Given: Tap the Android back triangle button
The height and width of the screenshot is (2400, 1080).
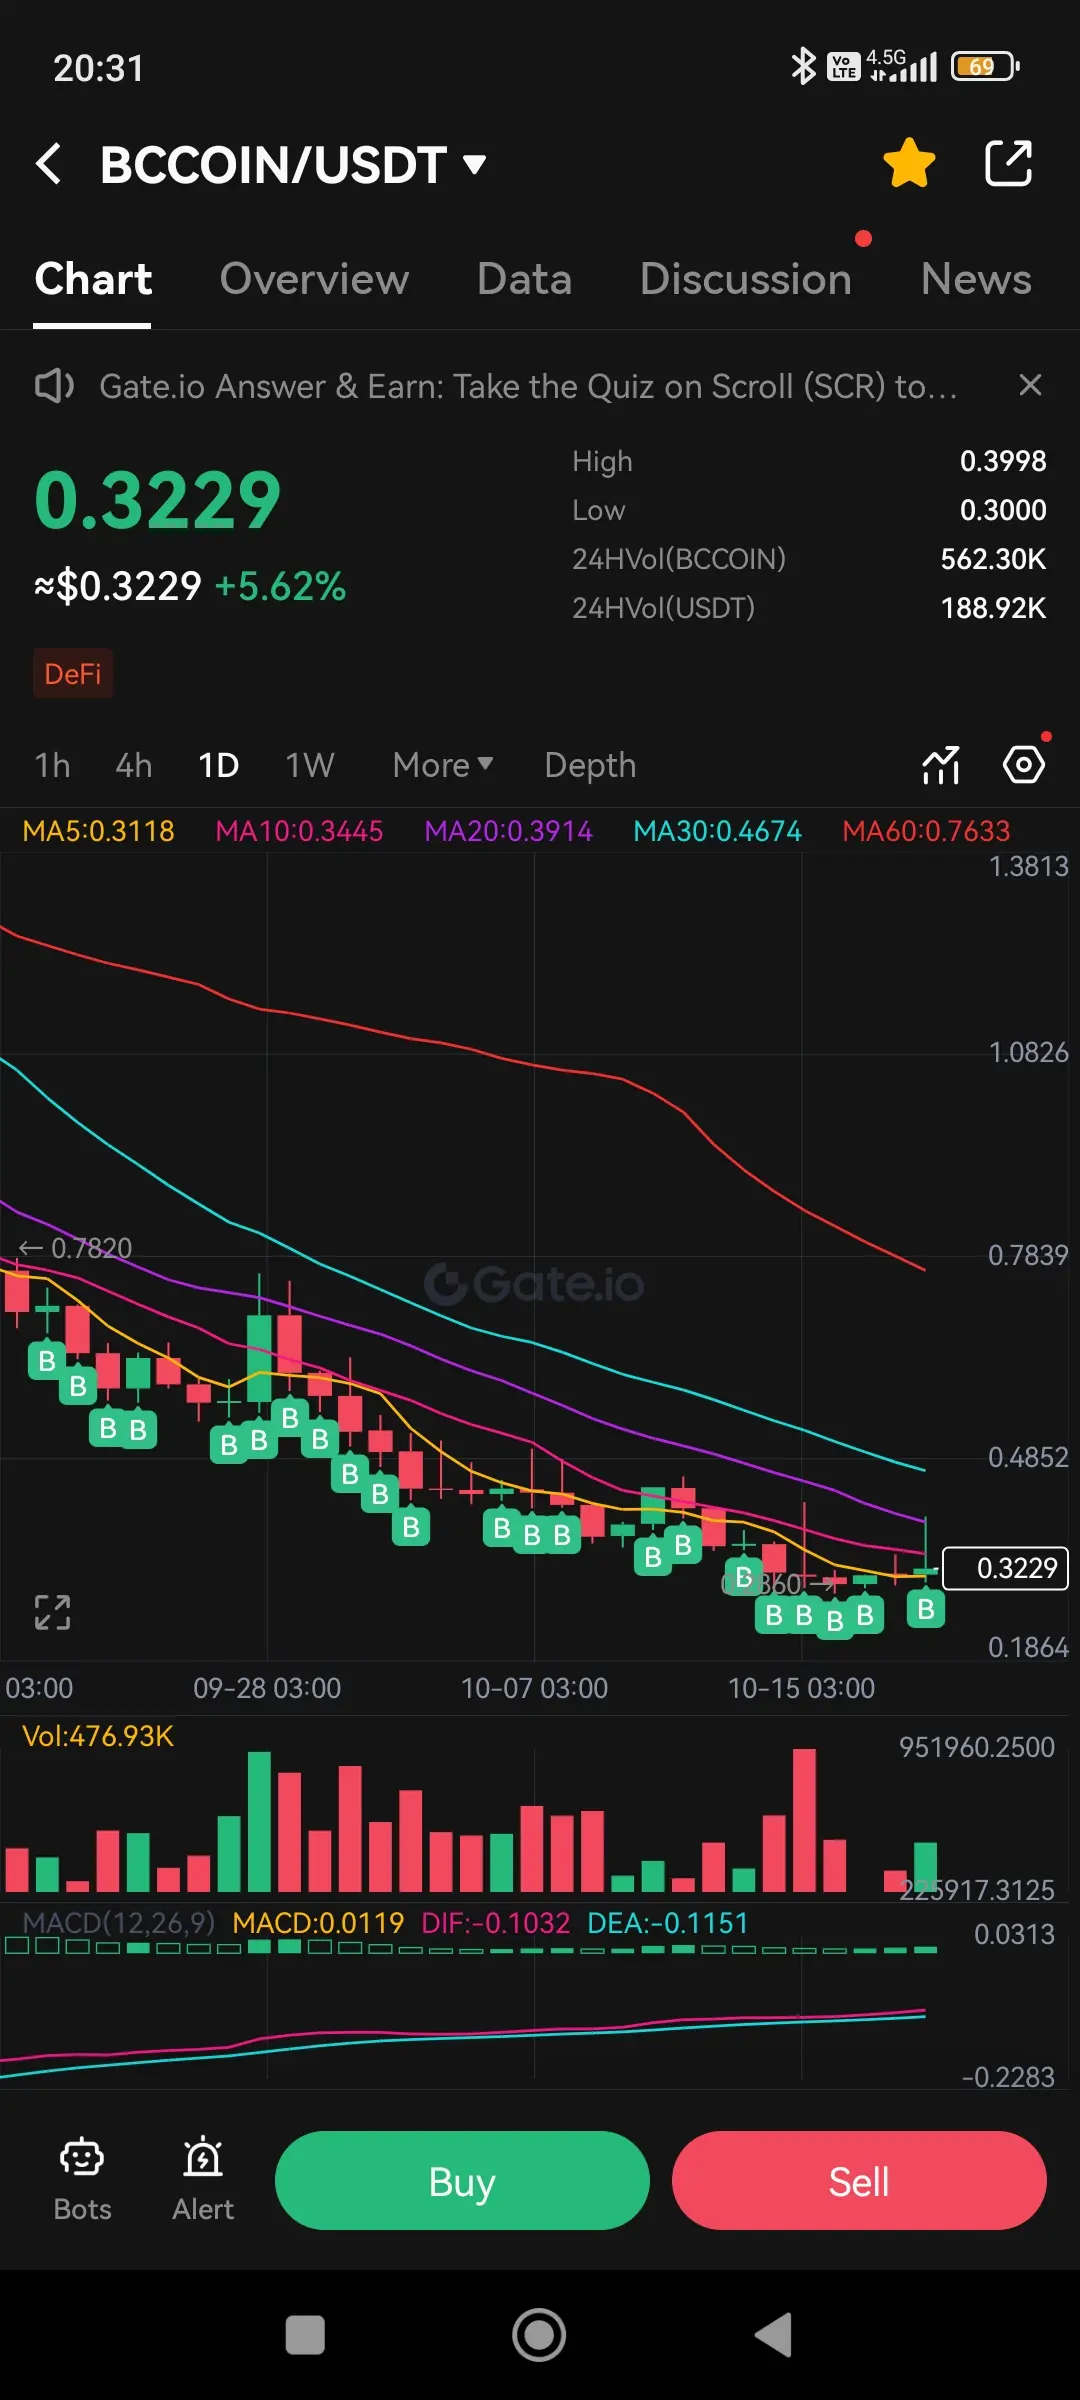Looking at the screenshot, I should pos(773,2335).
